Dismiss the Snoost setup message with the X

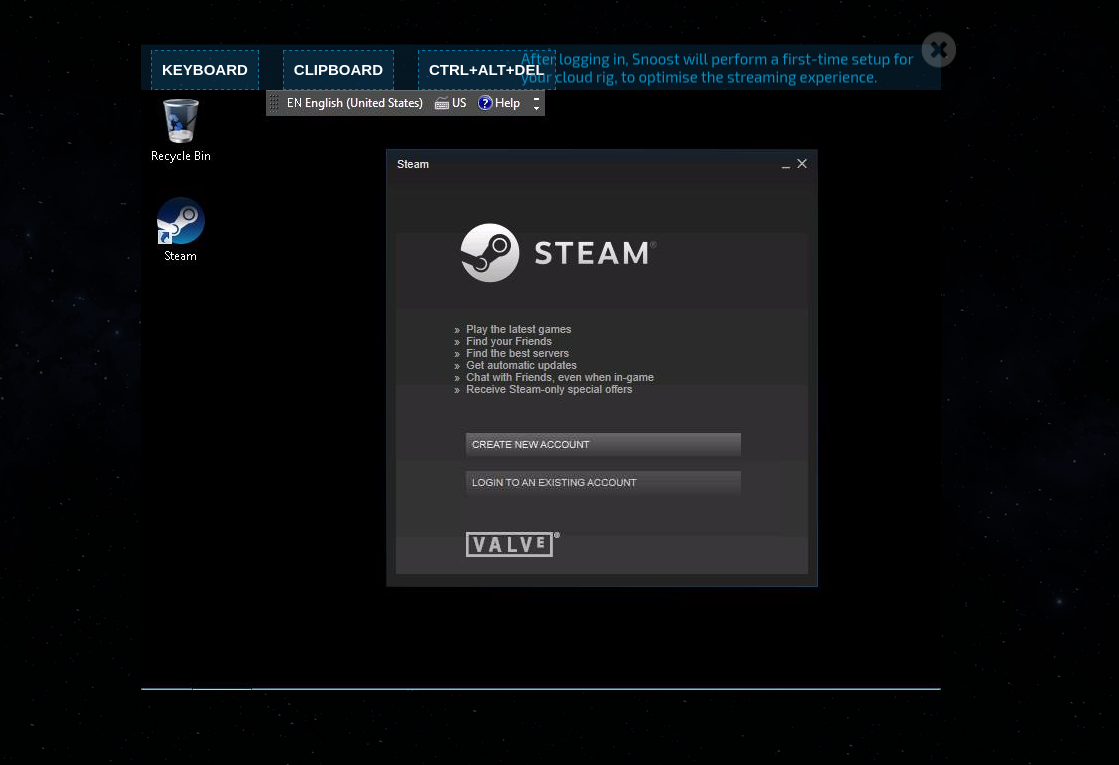(938, 50)
